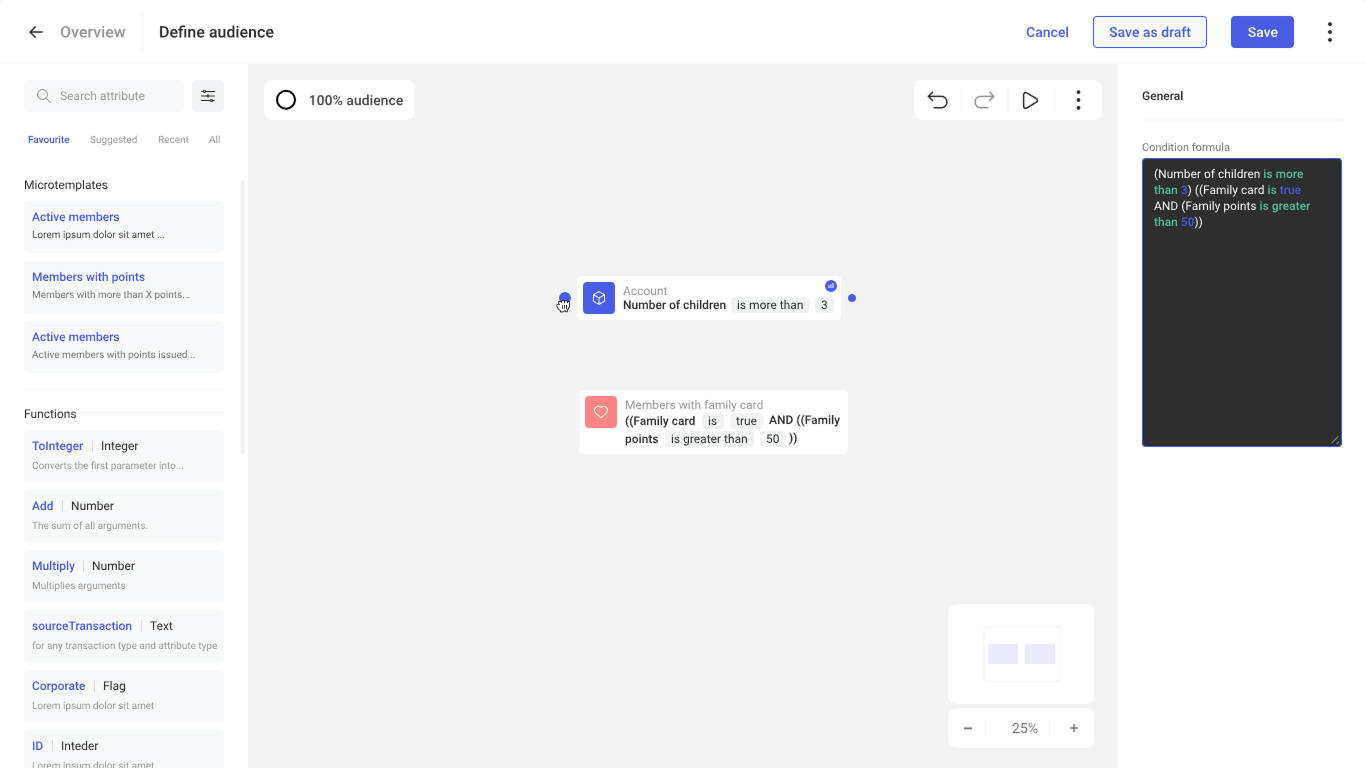Click the chart badge on the Account node corner
The height and width of the screenshot is (768, 1366).
pos(831,285)
